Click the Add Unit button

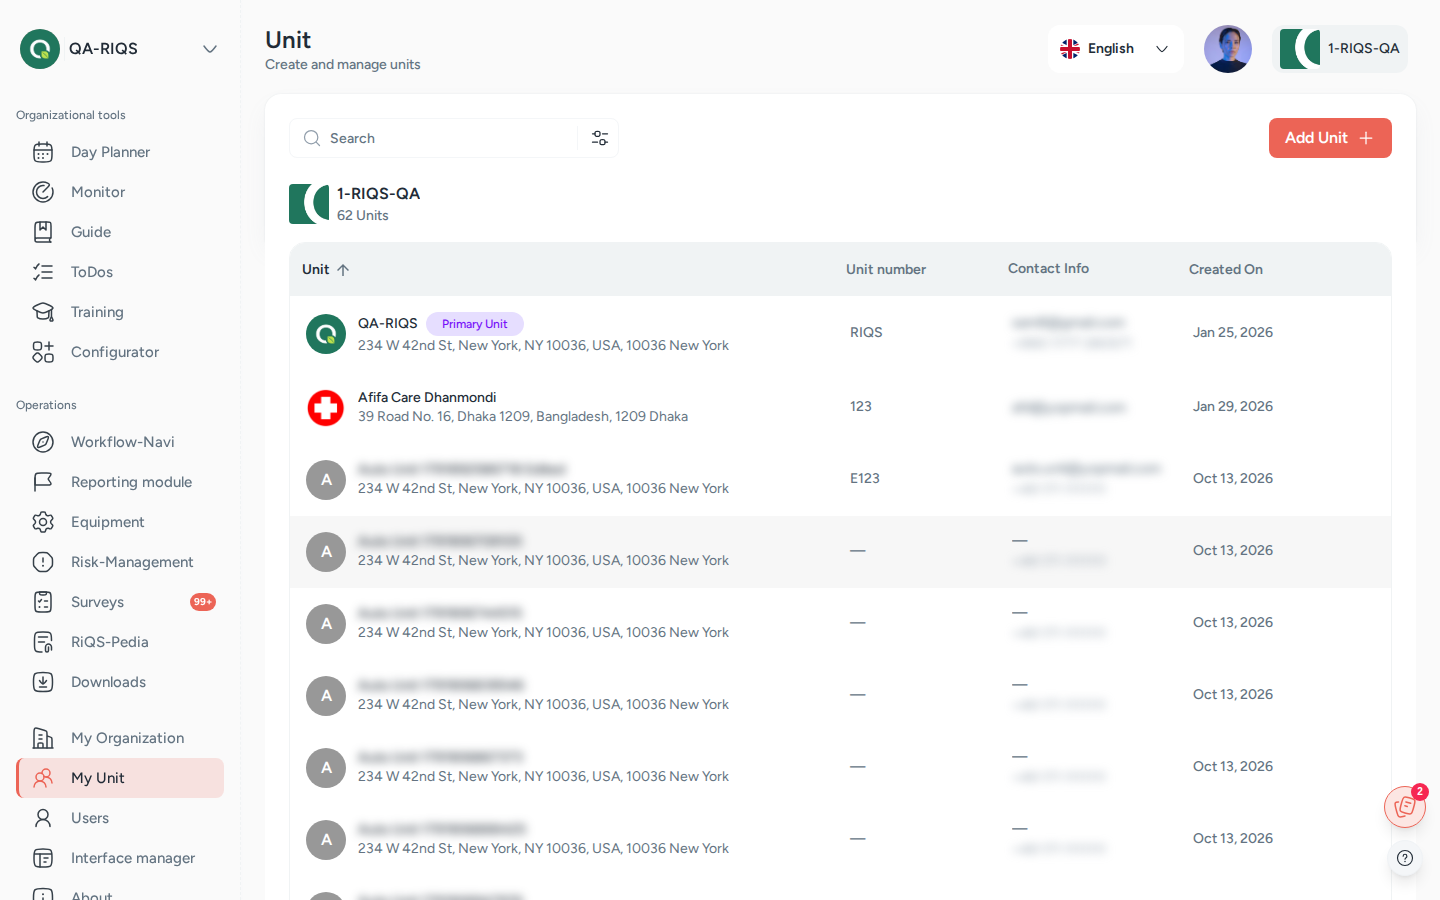tap(1330, 138)
